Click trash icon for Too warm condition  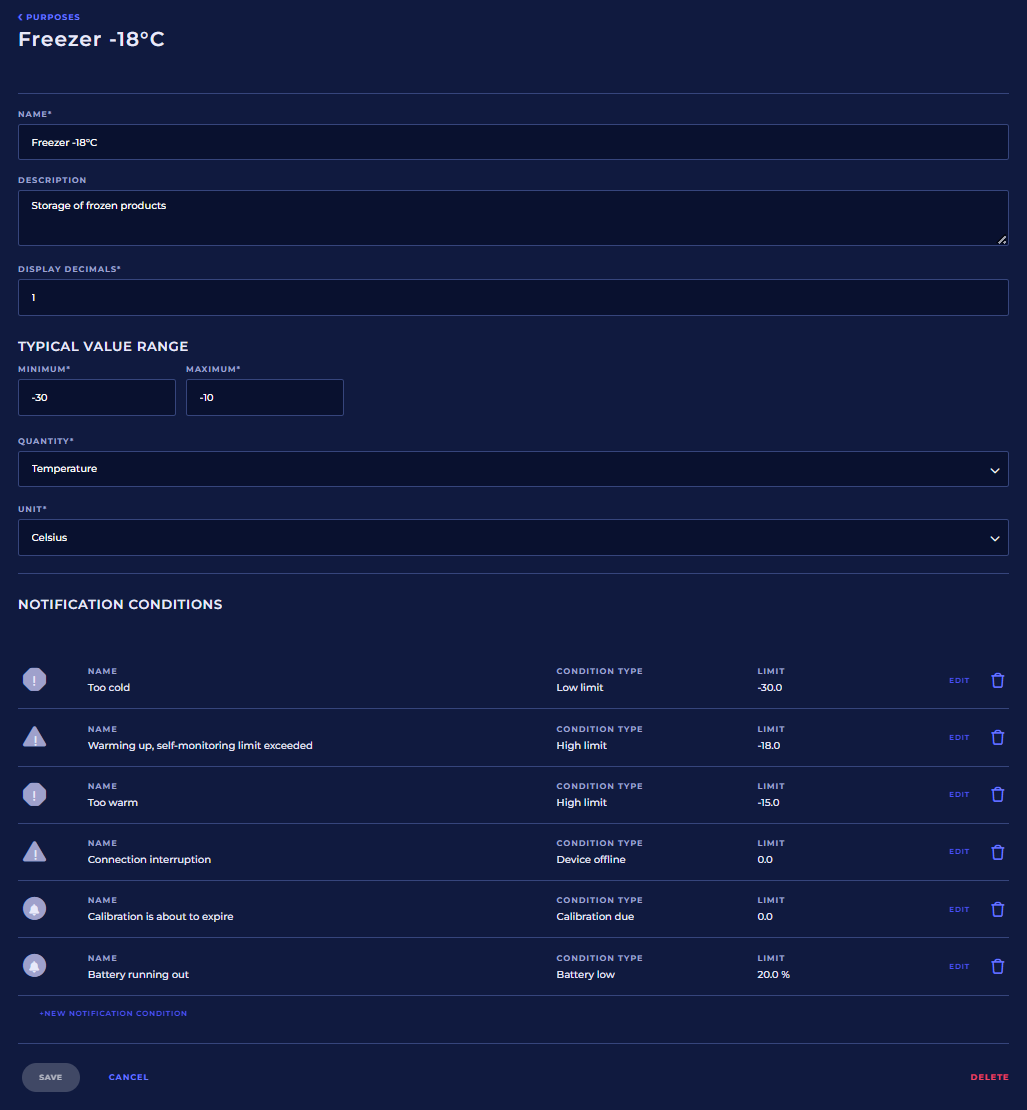pyautogui.click(x=997, y=794)
